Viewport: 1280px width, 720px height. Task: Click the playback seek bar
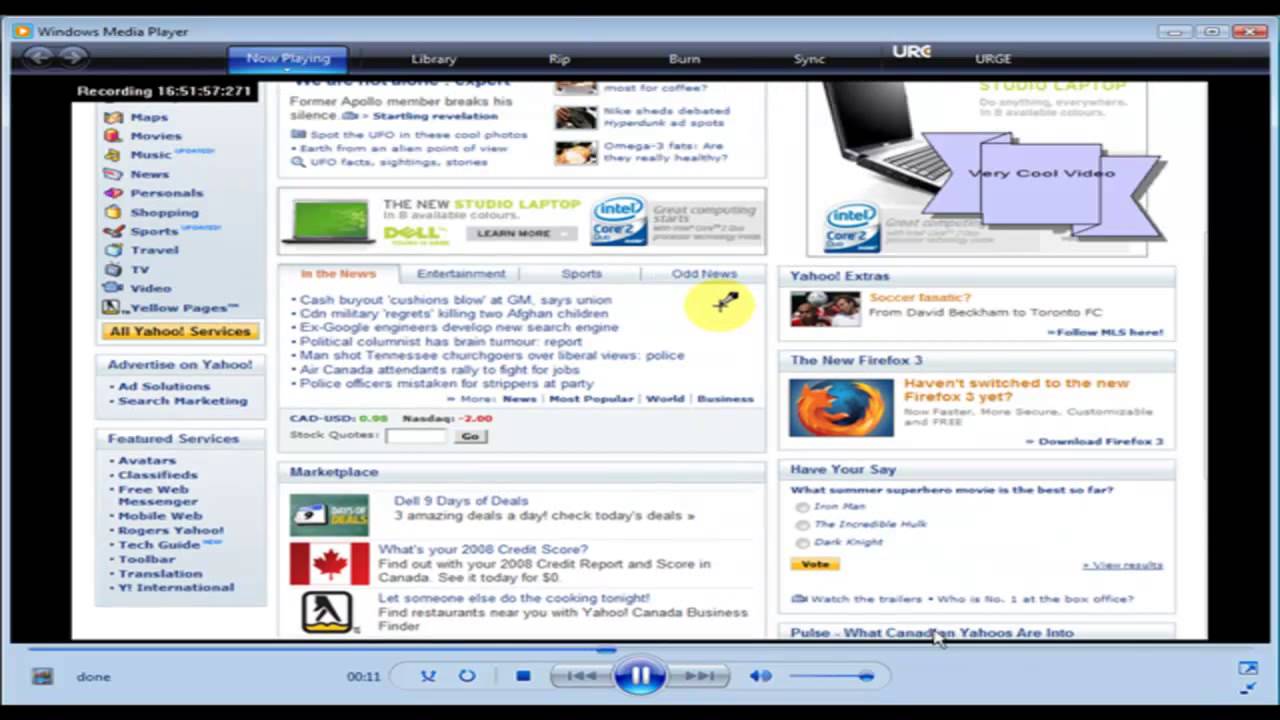[x=640, y=650]
